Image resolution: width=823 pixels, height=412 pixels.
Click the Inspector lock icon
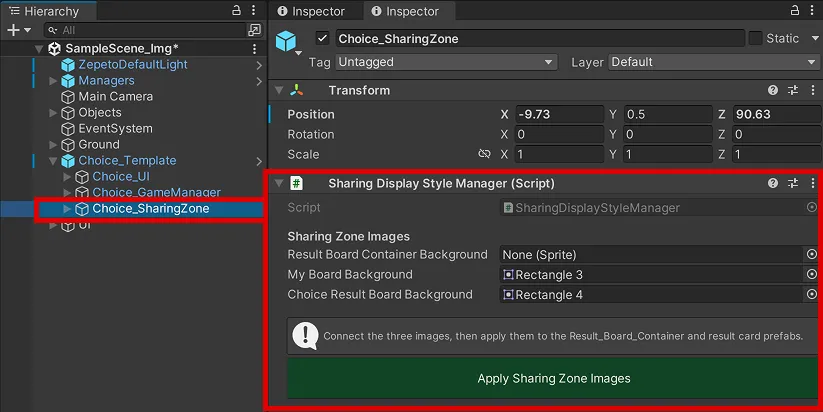[x=795, y=10]
